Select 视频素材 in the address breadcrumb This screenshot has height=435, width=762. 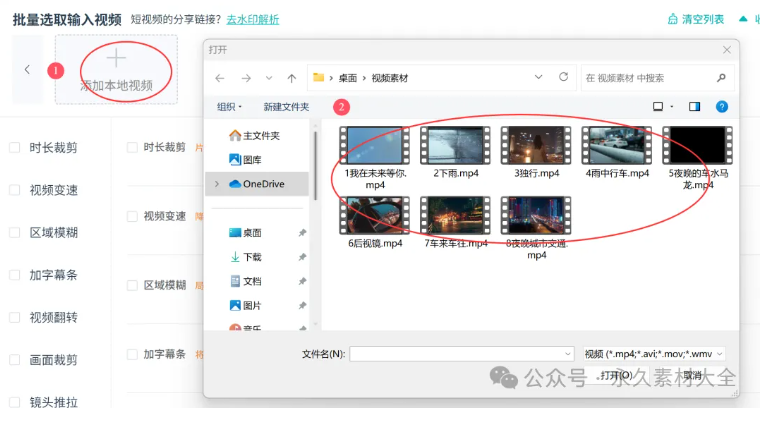tap(390, 78)
